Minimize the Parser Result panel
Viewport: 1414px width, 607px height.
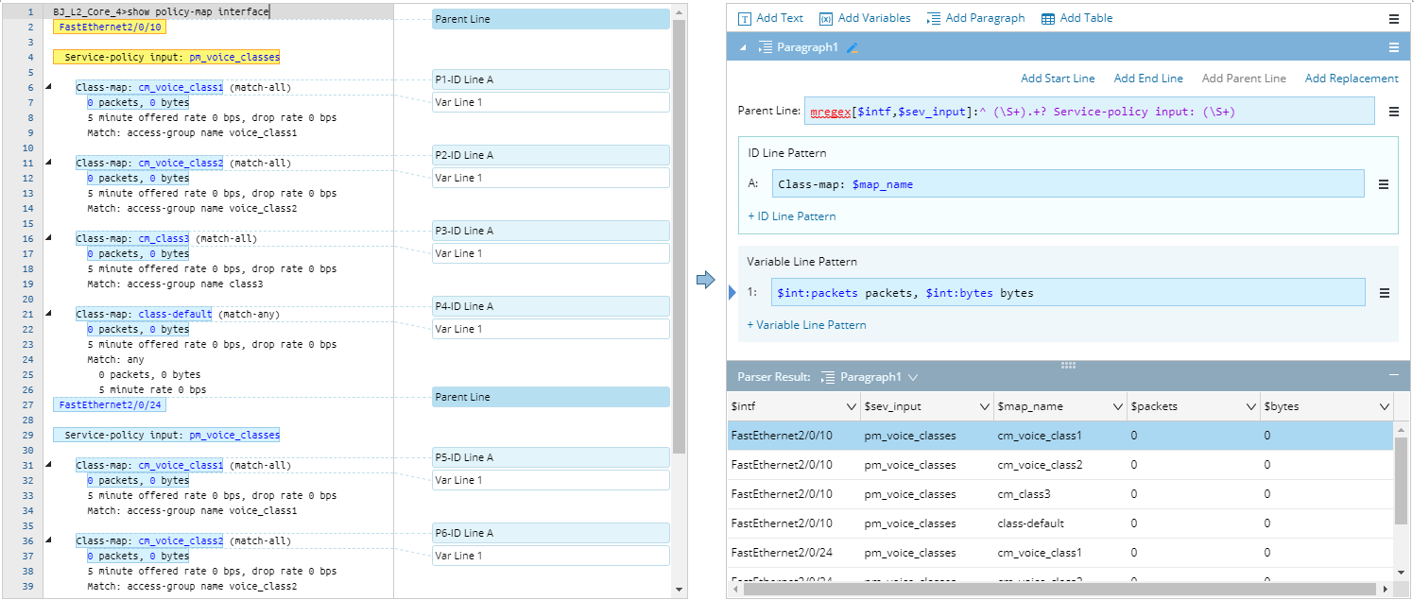point(1394,375)
